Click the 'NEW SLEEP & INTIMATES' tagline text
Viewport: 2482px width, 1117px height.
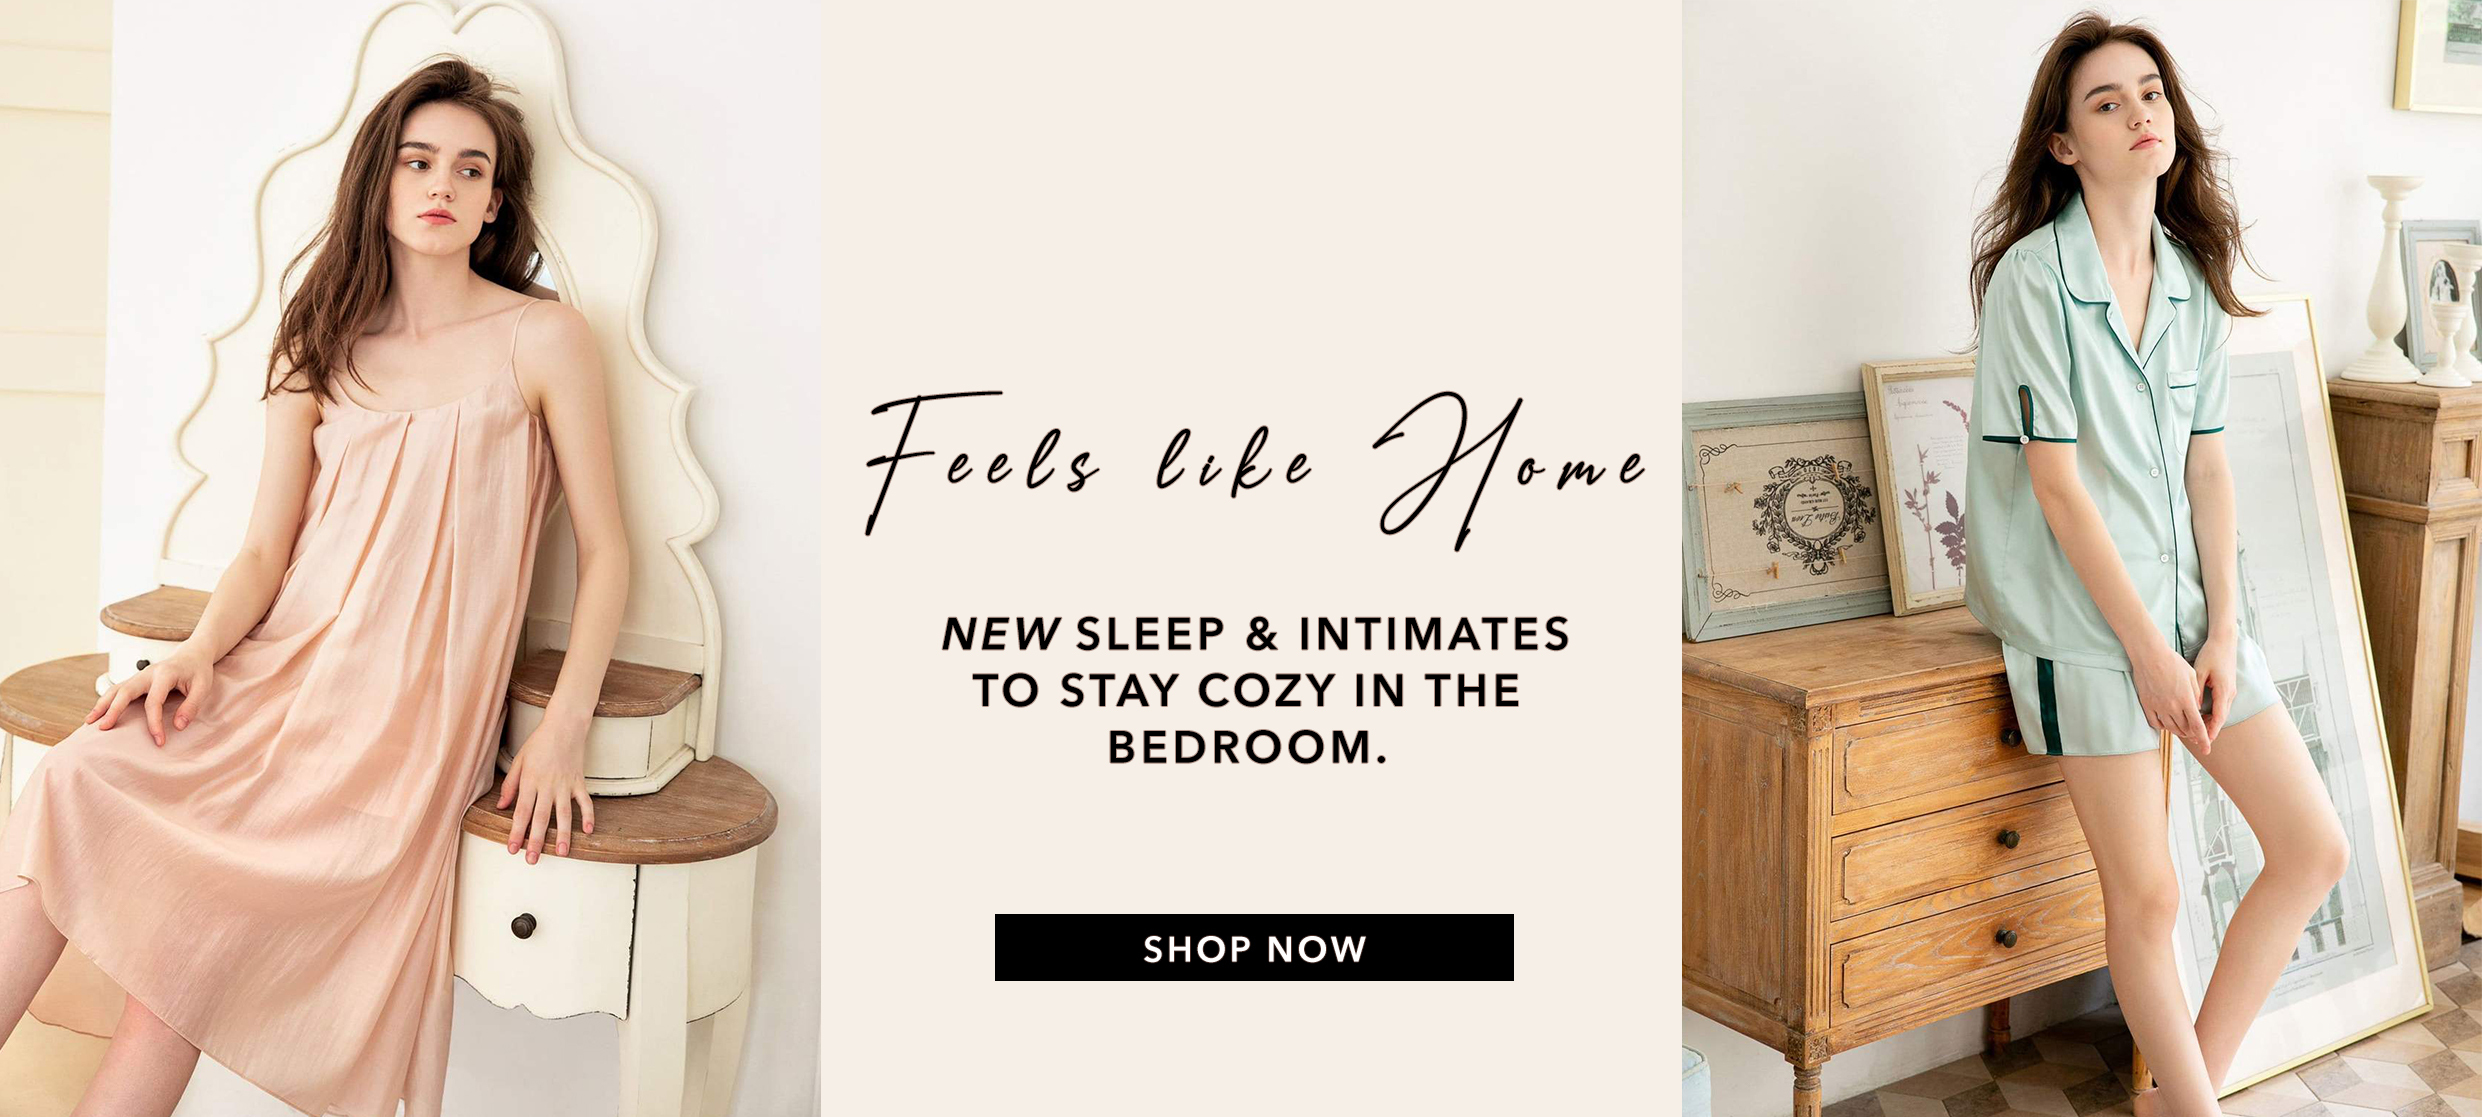point(1256,633)
